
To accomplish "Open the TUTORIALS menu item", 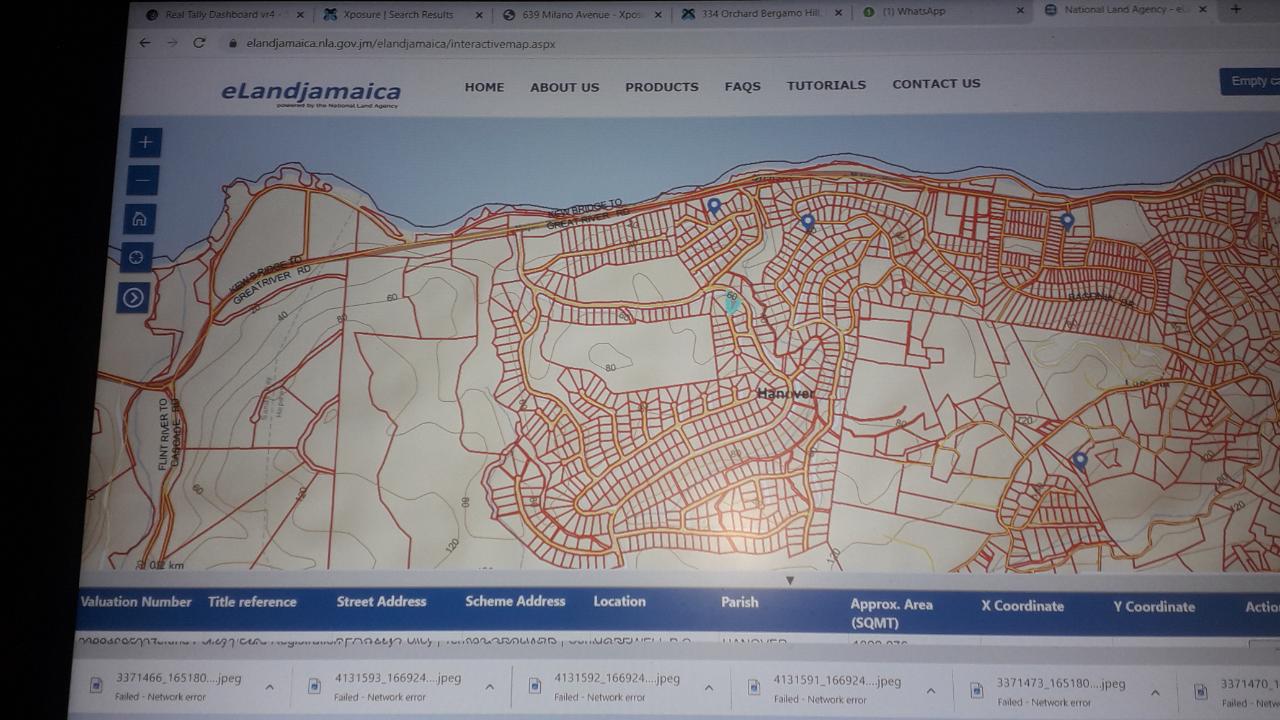I will pos(826,85).
